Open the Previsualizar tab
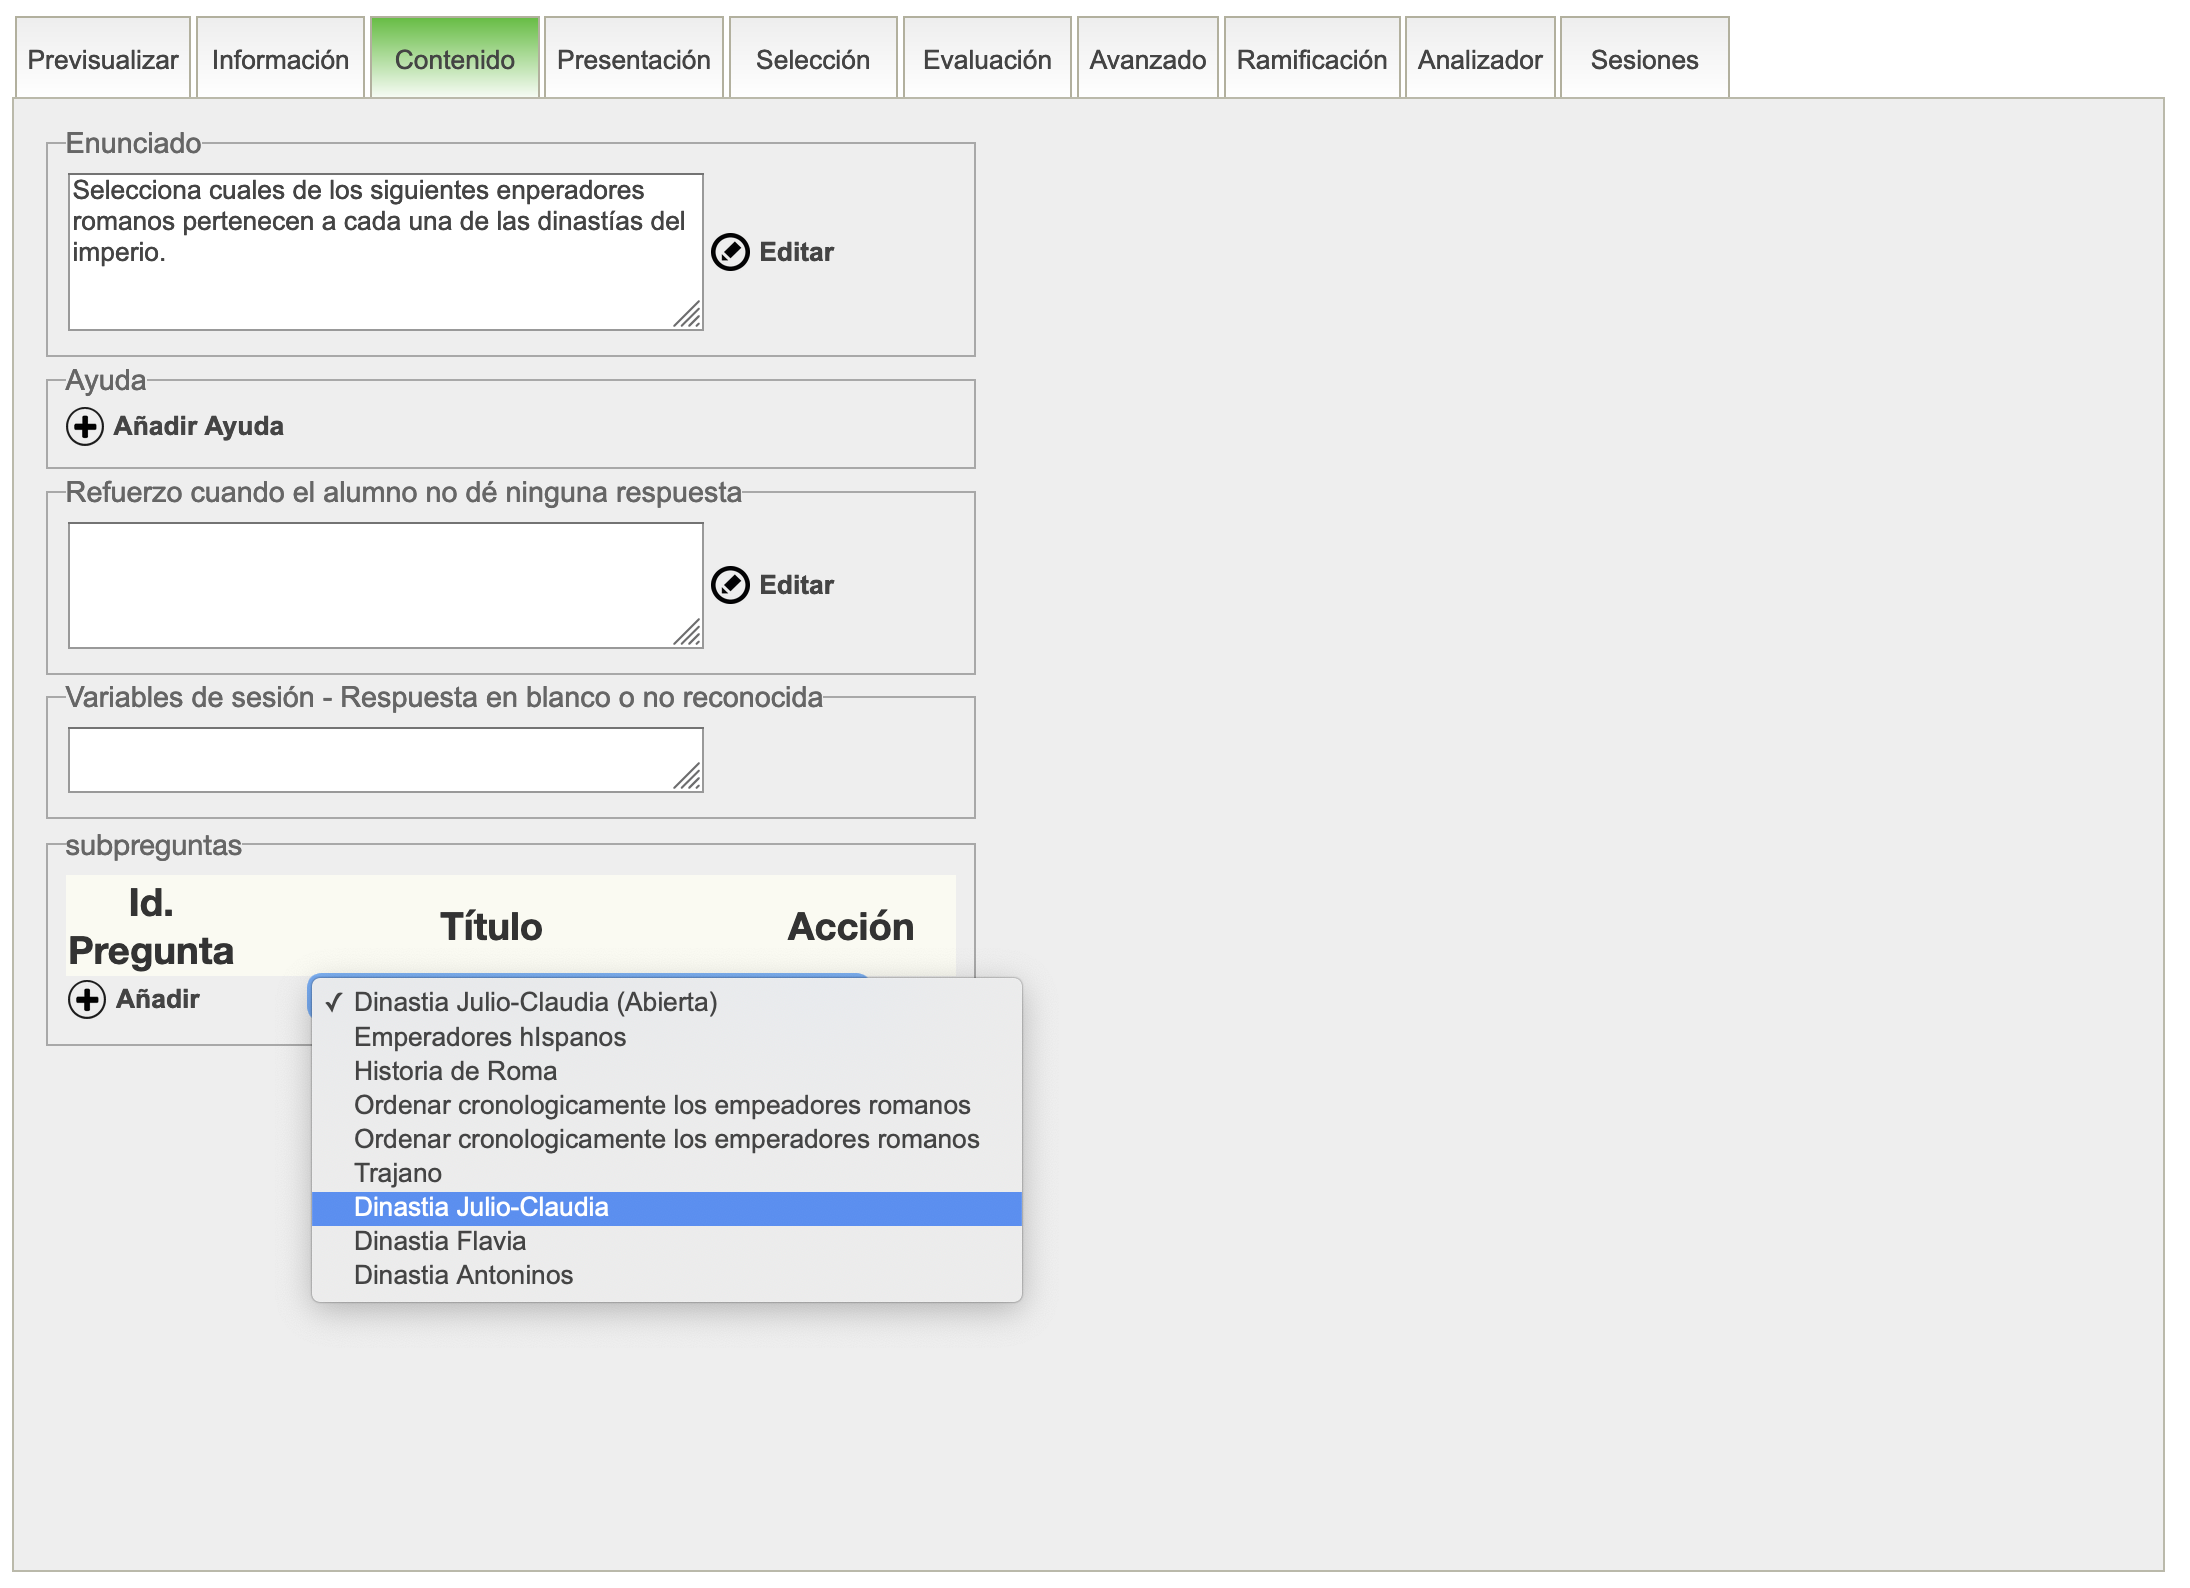 point(103,60)
